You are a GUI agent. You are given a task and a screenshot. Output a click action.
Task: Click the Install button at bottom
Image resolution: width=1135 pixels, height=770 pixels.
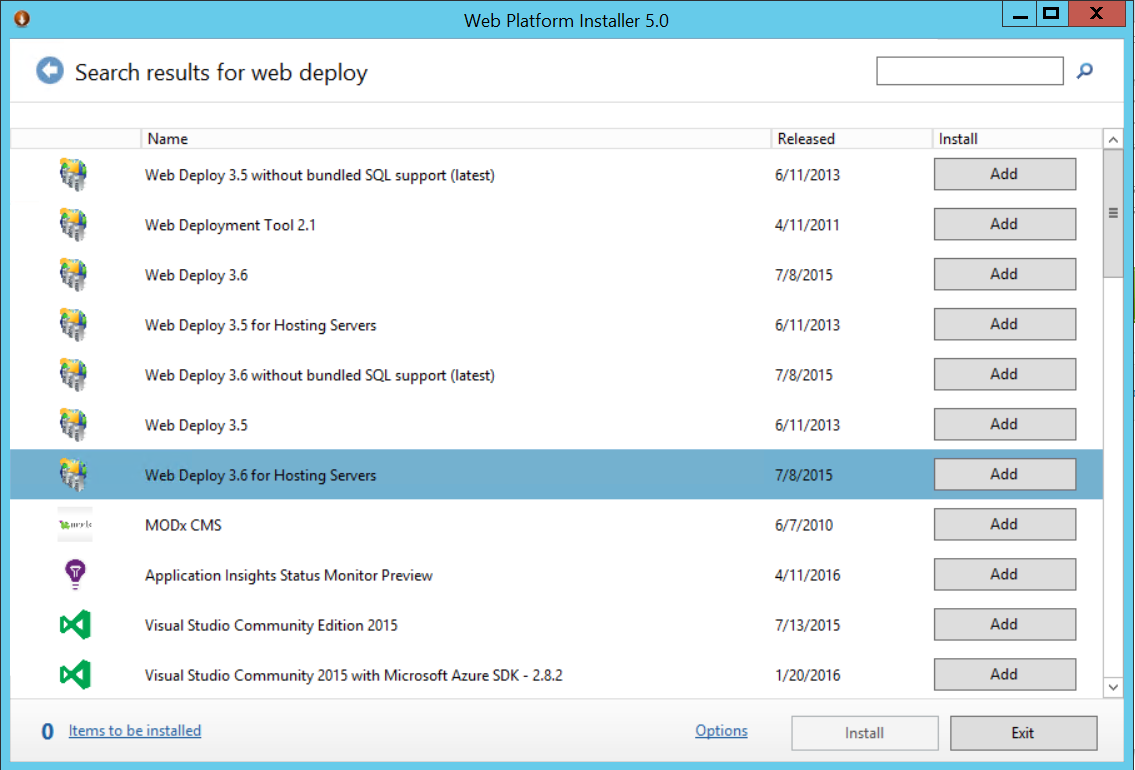pos(865,733)
